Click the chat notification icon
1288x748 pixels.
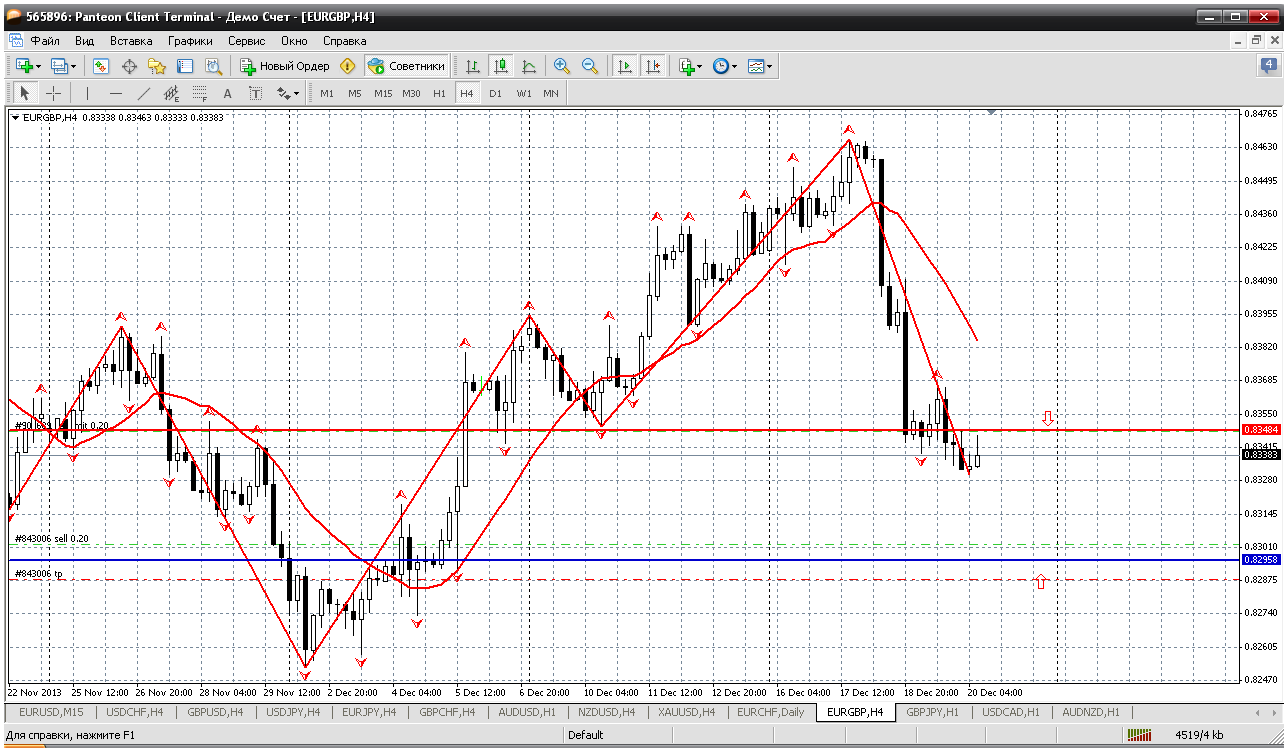pyautogui.click(x=1268, y=66)
